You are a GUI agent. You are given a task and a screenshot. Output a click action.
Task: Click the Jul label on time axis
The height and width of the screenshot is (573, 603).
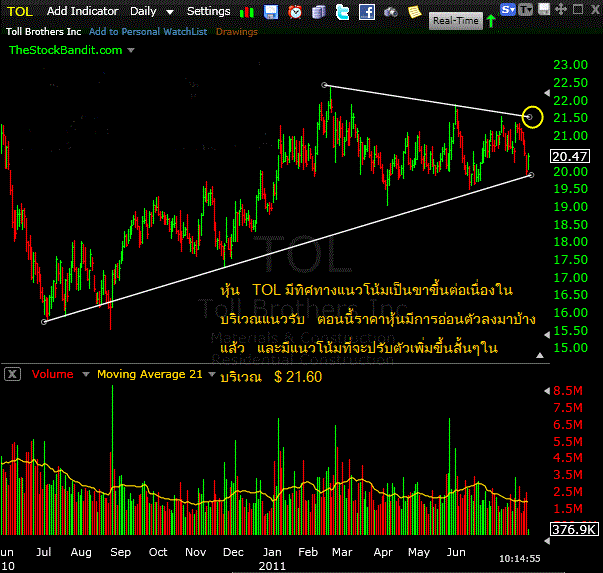coord(43,552)
